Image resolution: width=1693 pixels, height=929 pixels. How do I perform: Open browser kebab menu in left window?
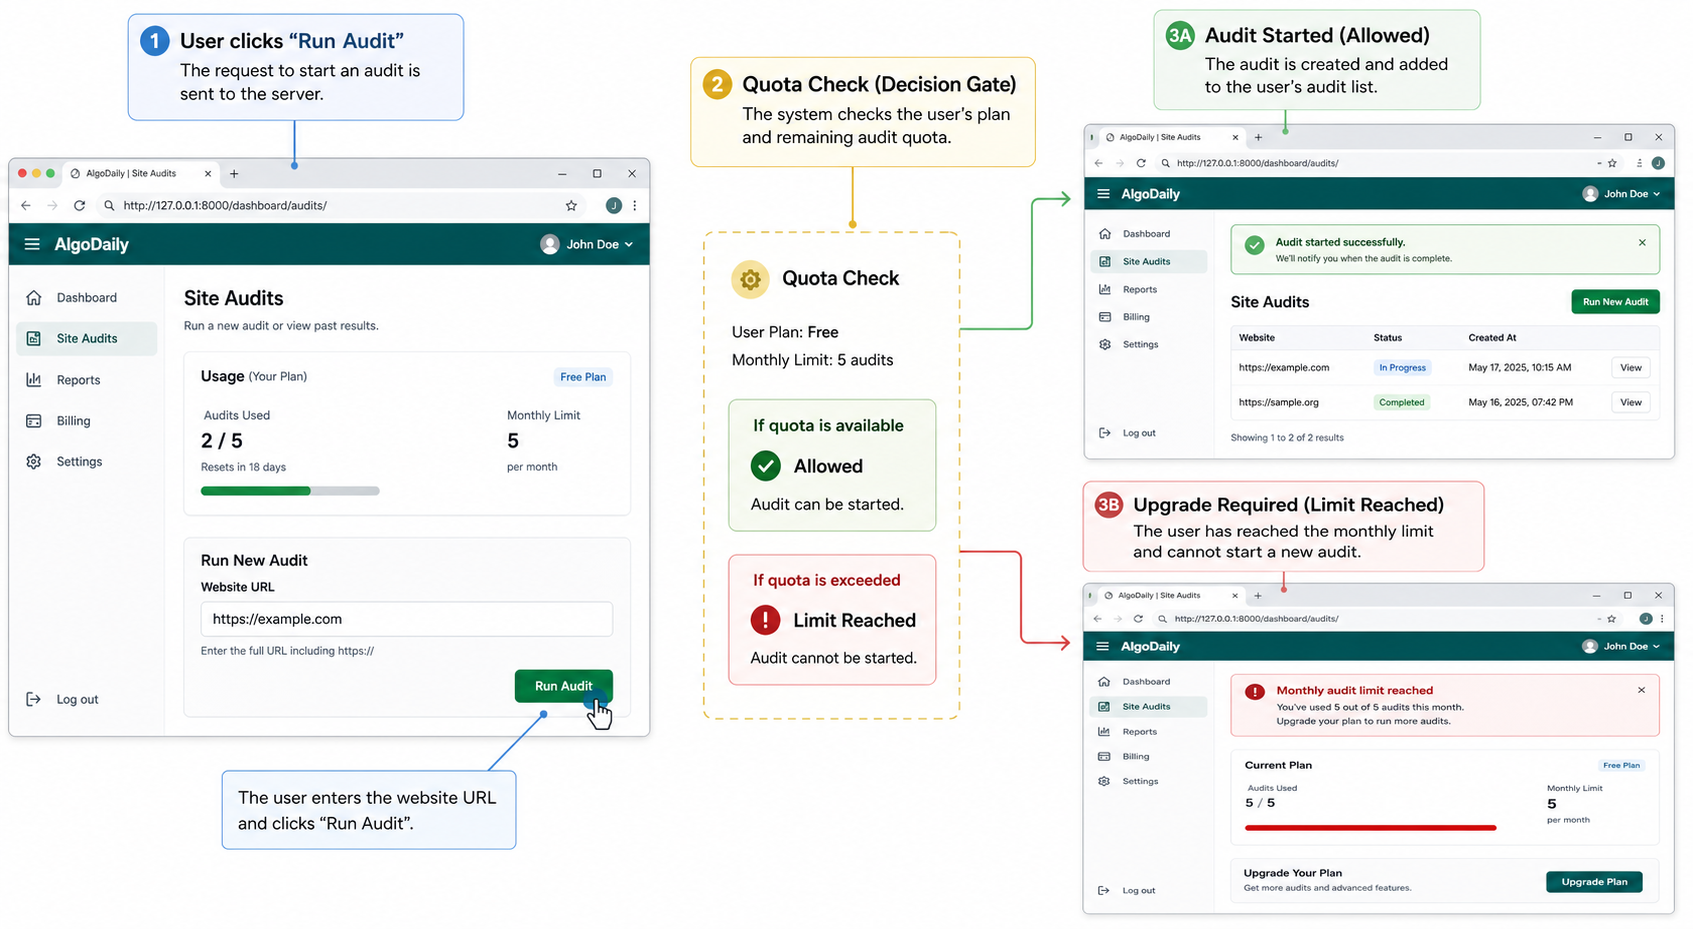(x=634, y=205)
